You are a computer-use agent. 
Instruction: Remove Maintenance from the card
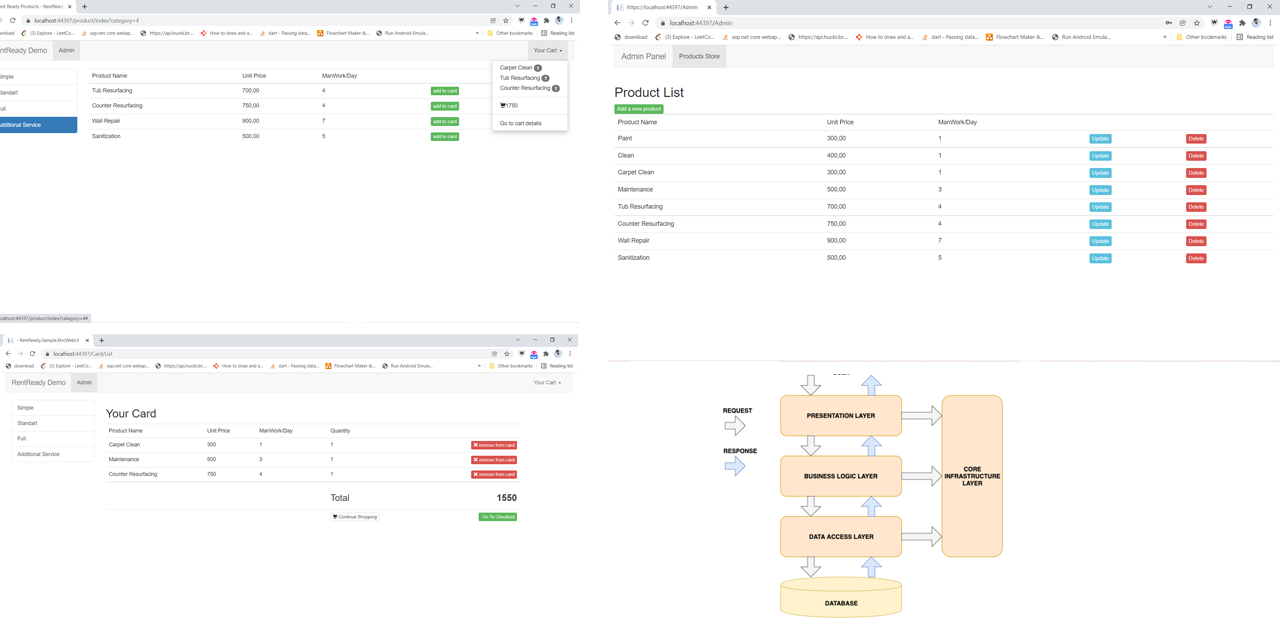coord(494,460)
